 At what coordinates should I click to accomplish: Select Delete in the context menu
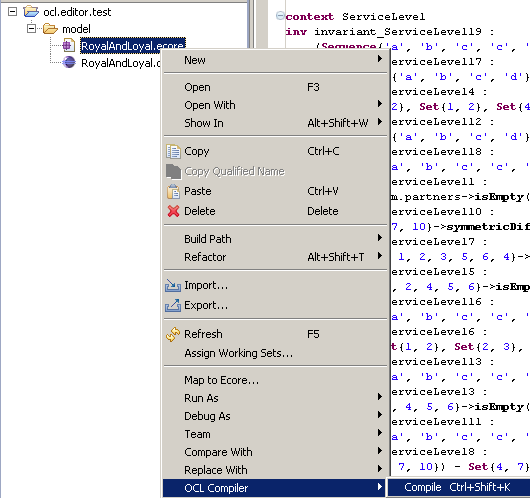point(275,211)
